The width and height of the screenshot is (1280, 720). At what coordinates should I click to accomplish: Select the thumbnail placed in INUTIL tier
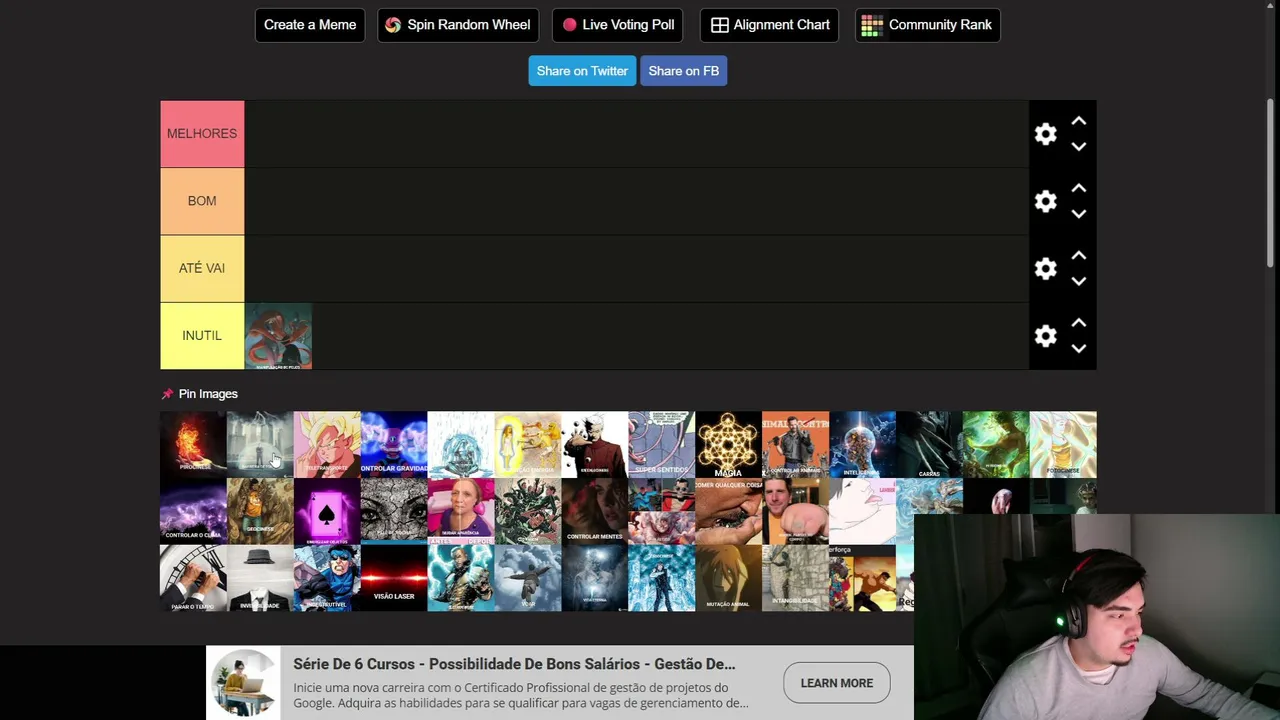tap(278, 336)
